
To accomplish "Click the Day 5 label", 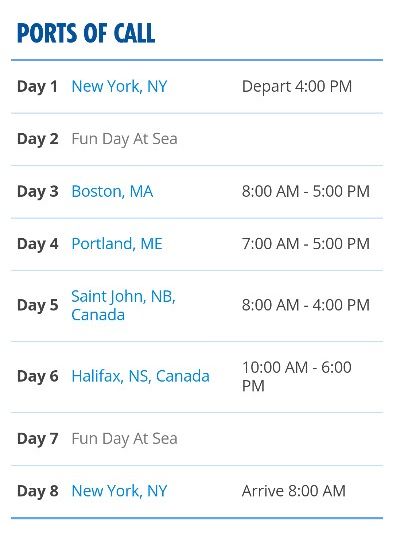I will point(38,305).
